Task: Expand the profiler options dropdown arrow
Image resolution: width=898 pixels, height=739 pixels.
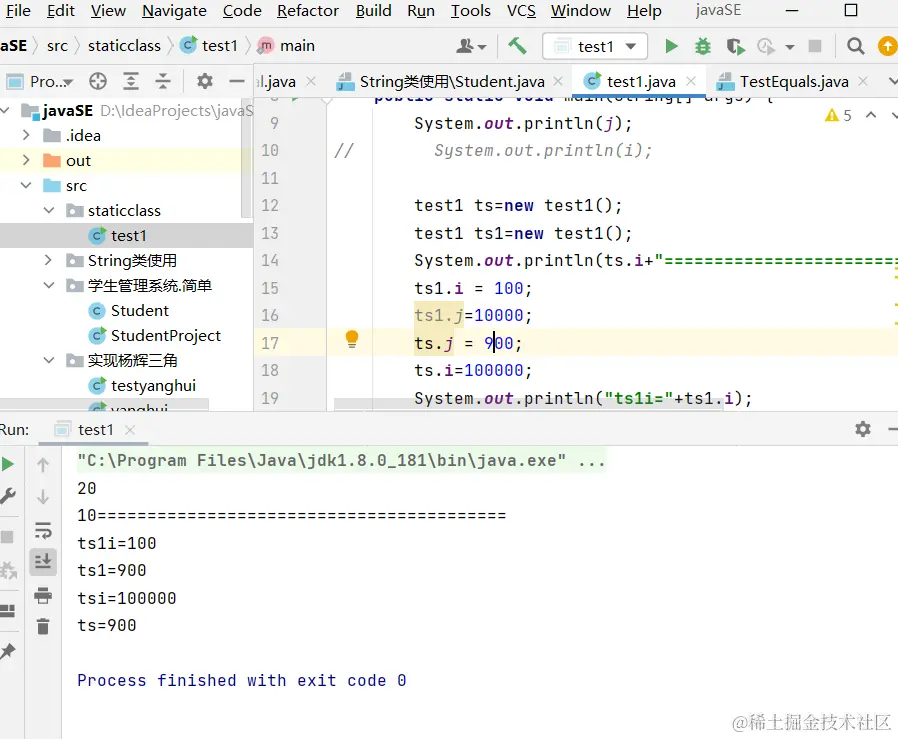Action: pyautogui.click(x=790, y=47)
